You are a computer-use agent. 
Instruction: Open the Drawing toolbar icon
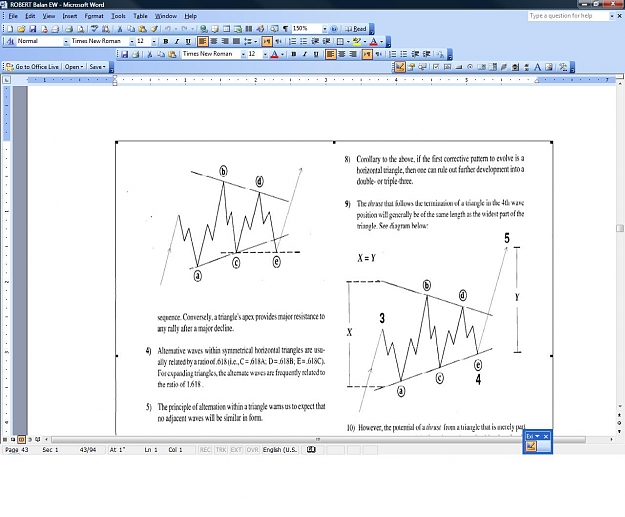[260, 29]
